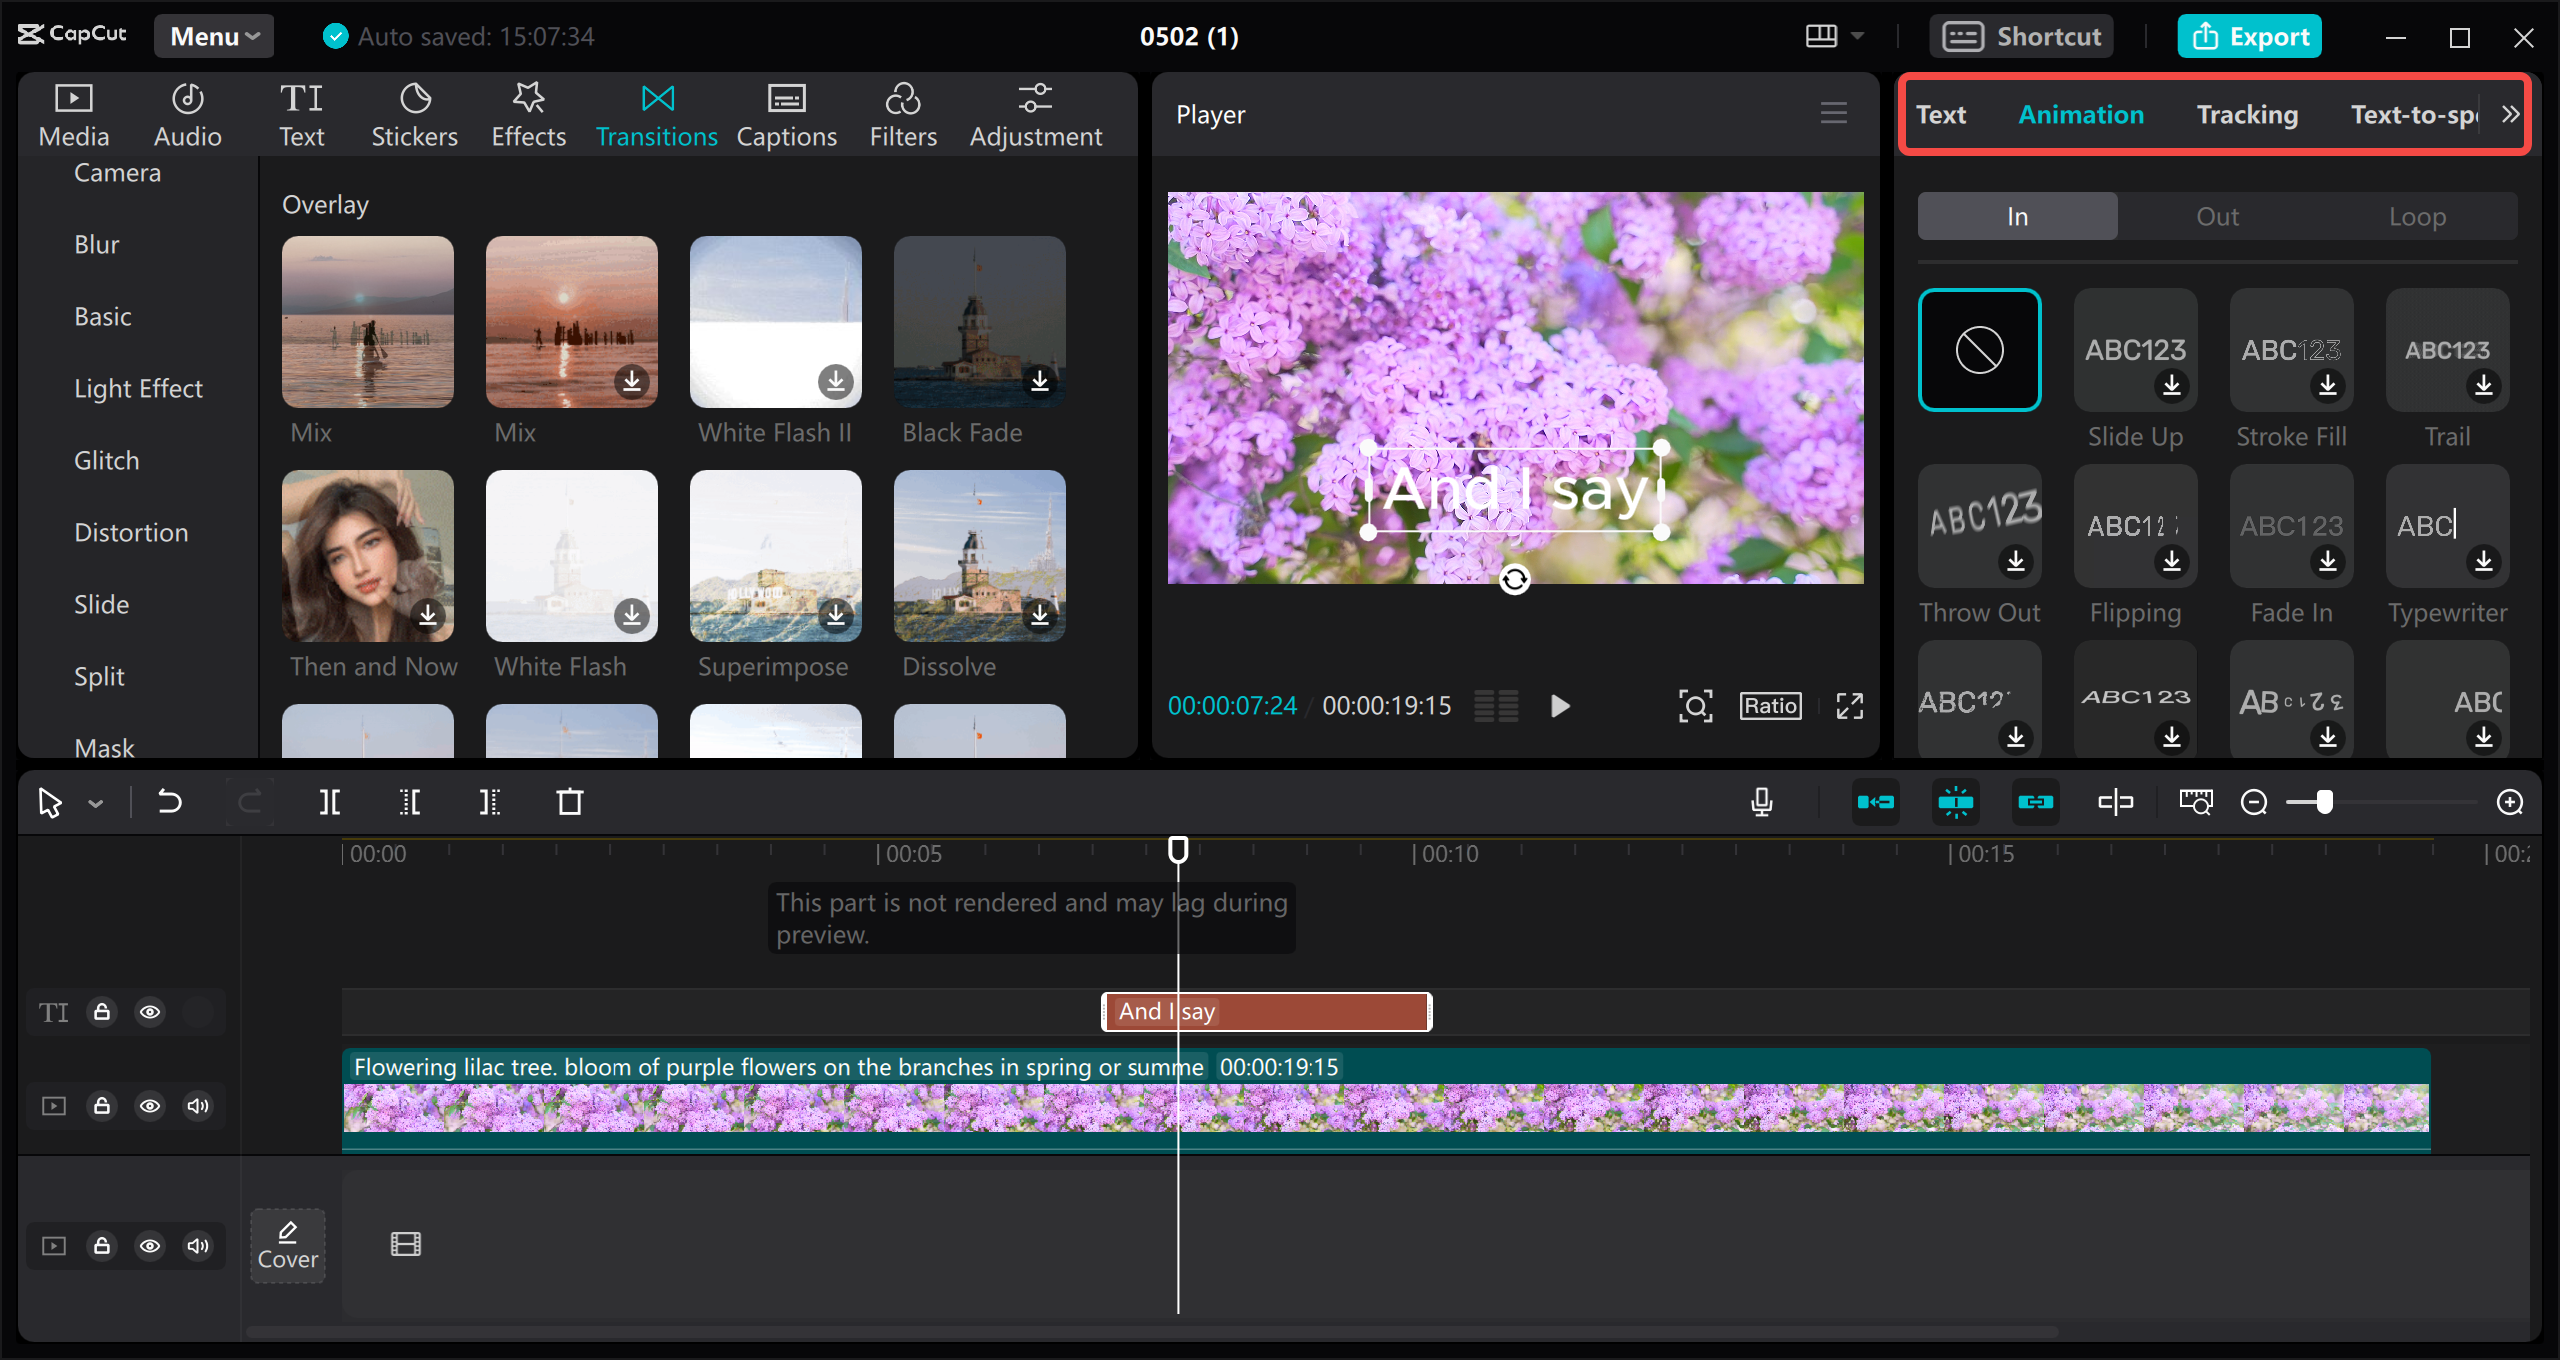Click the Export button

2250,36
